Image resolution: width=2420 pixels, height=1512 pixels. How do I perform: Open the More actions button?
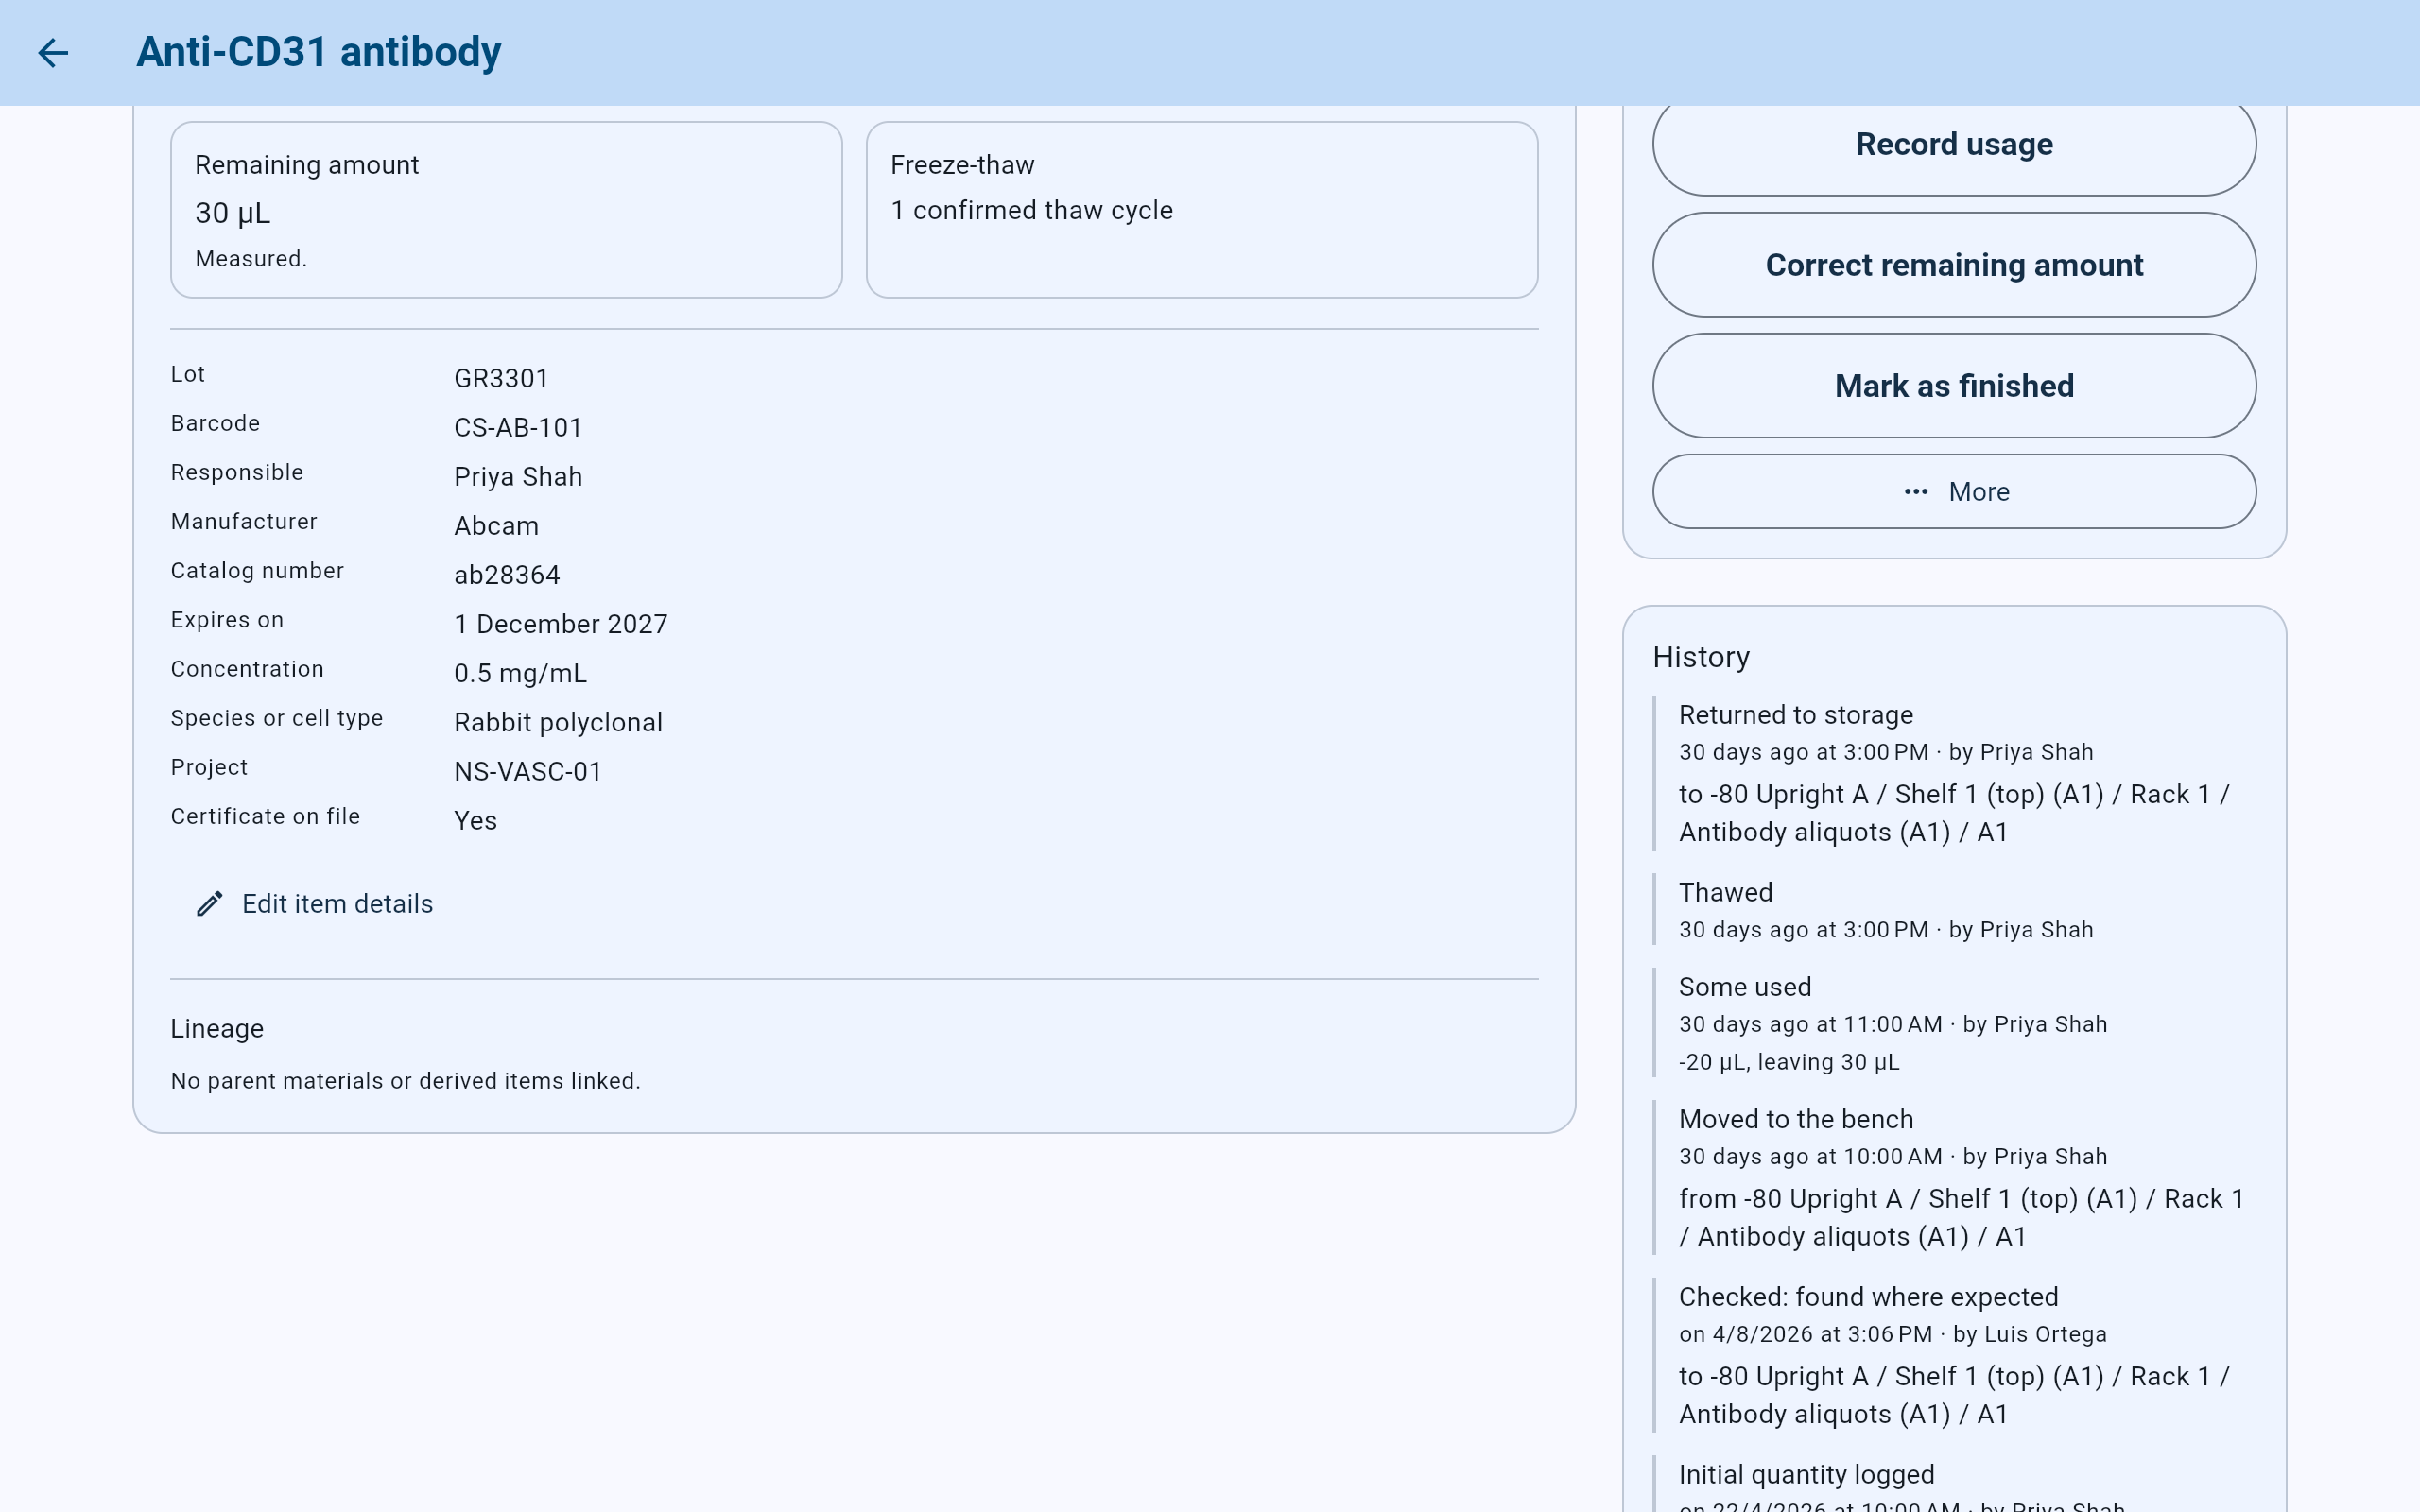1954,492
